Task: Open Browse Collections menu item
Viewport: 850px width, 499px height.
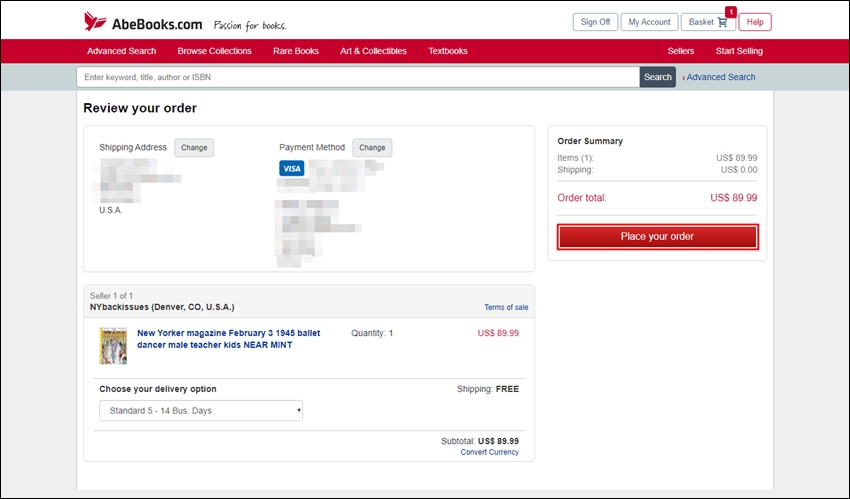Action: [214, 51]
